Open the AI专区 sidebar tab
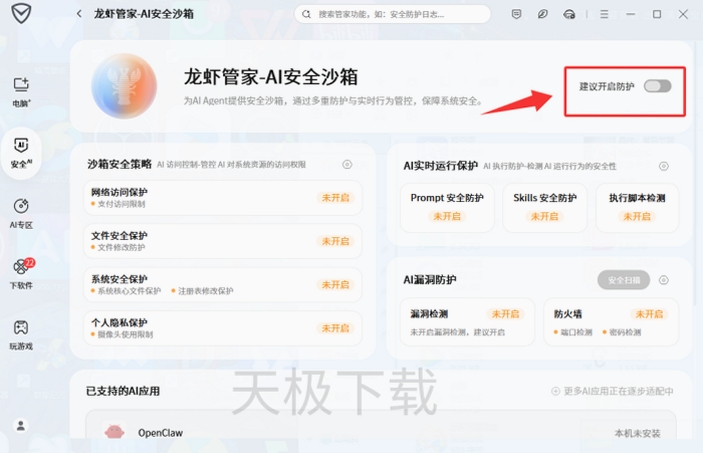This screenshot has height=453, width=703. tap(21, 213)
